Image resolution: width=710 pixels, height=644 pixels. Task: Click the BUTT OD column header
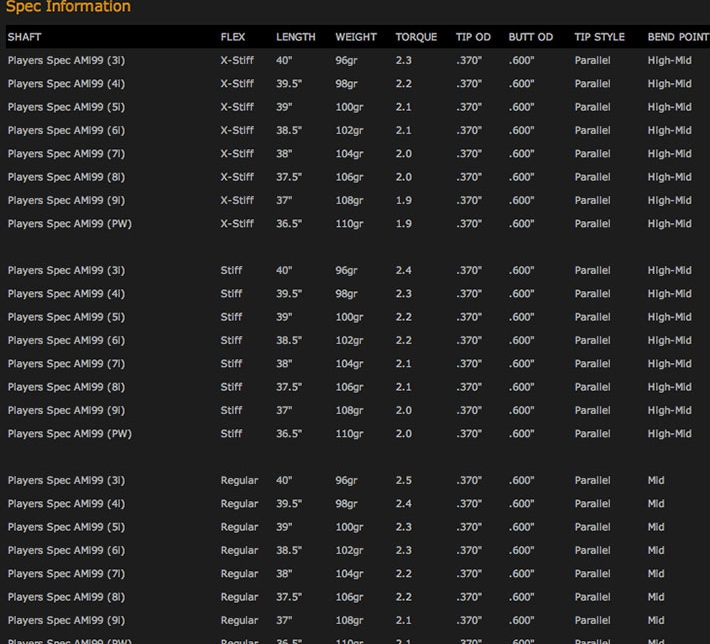[x=531, y=37]
